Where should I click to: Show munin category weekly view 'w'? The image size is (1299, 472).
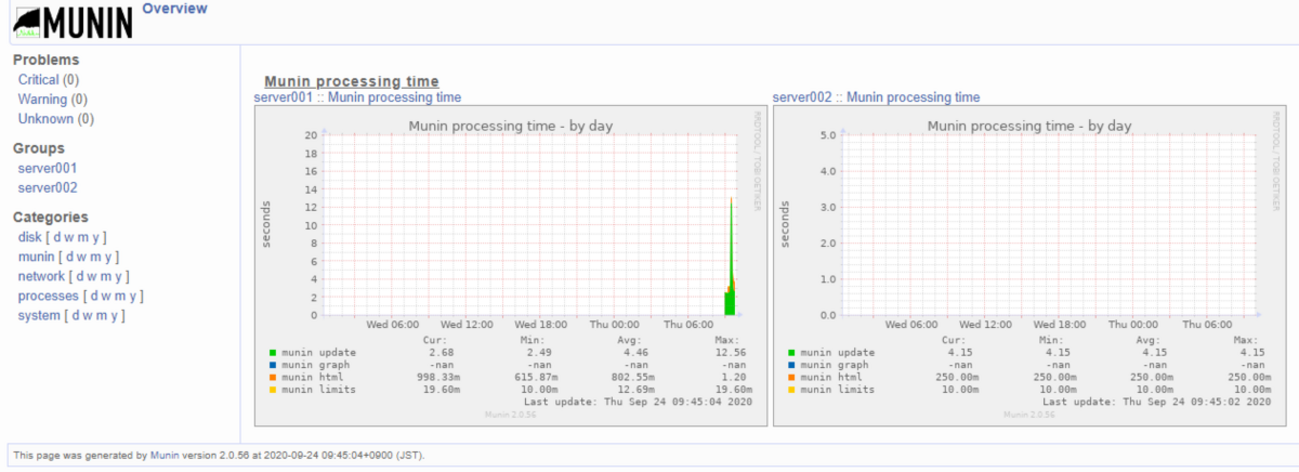(x=82, y=257)
